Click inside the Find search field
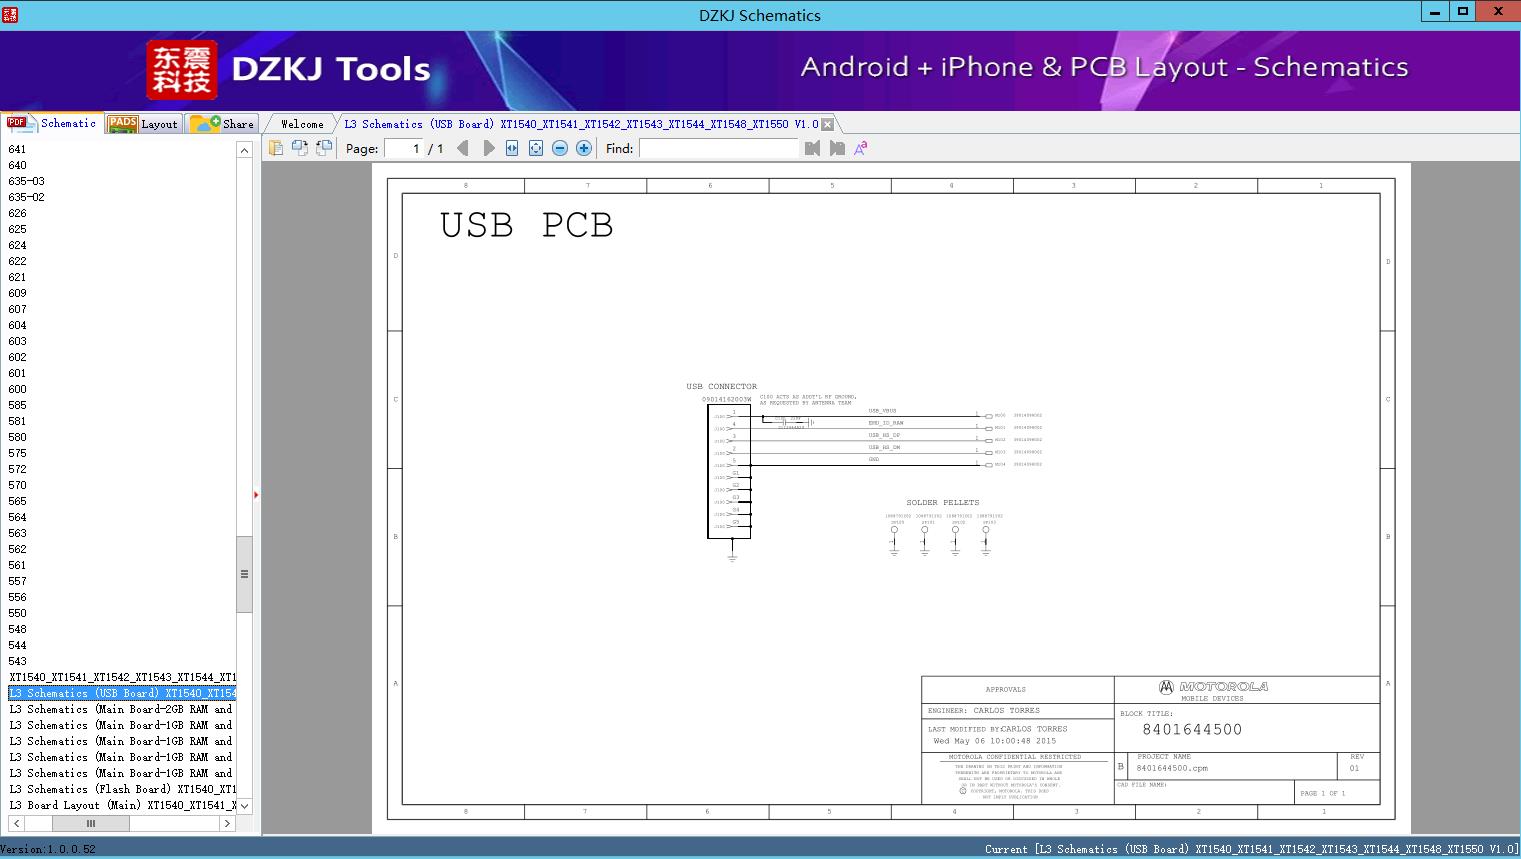This screenshot has height=859, width=1521. (718, 148)
